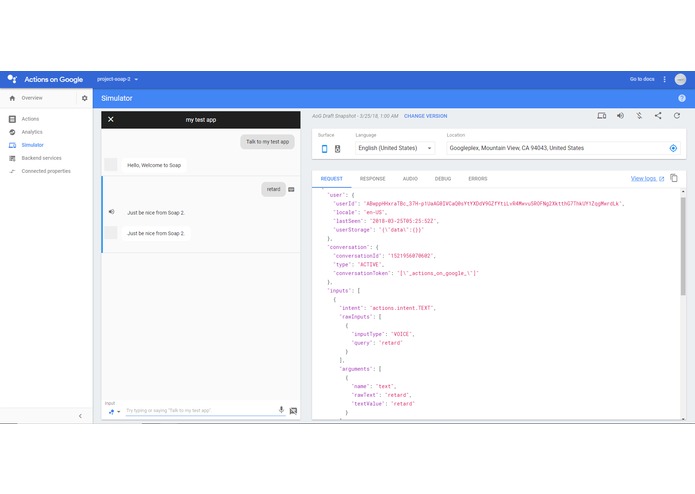Click the second Just be nice from Soap 2 message
695x494 pixels.
[156, 233]
